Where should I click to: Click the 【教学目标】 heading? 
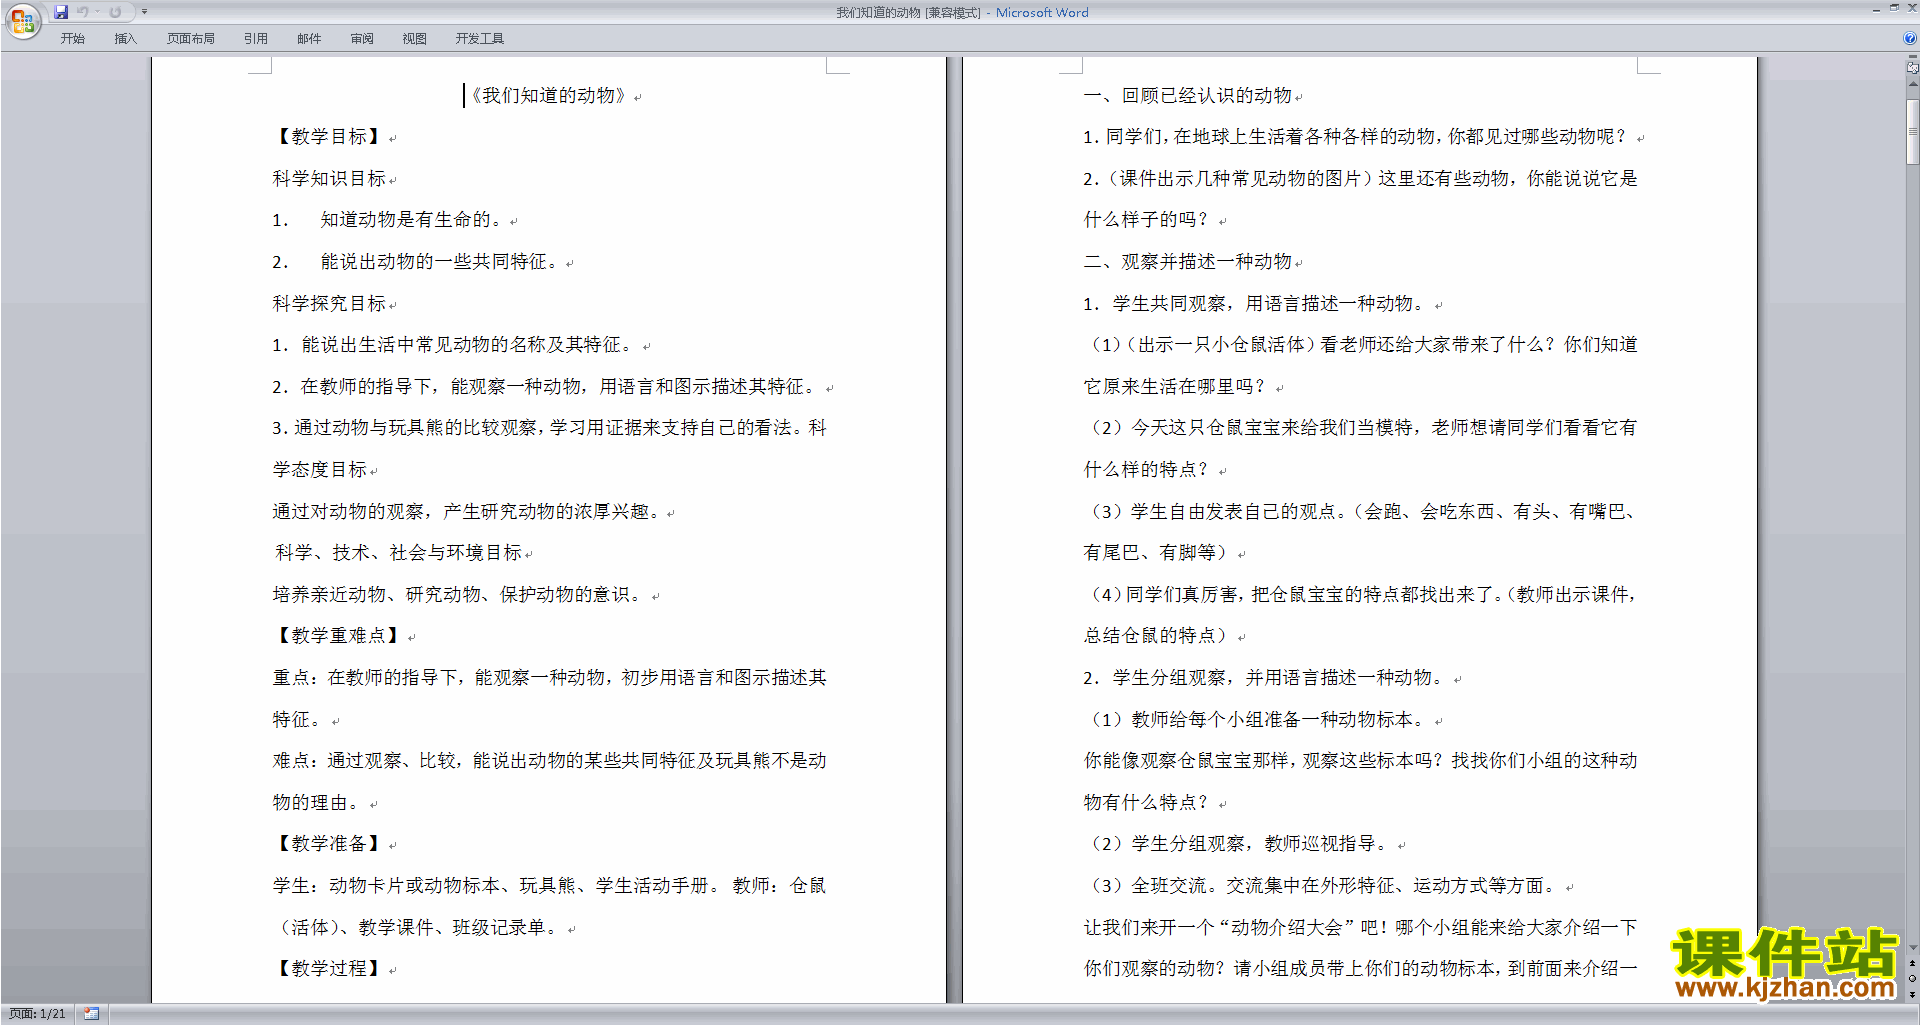(x=328, y=137)
